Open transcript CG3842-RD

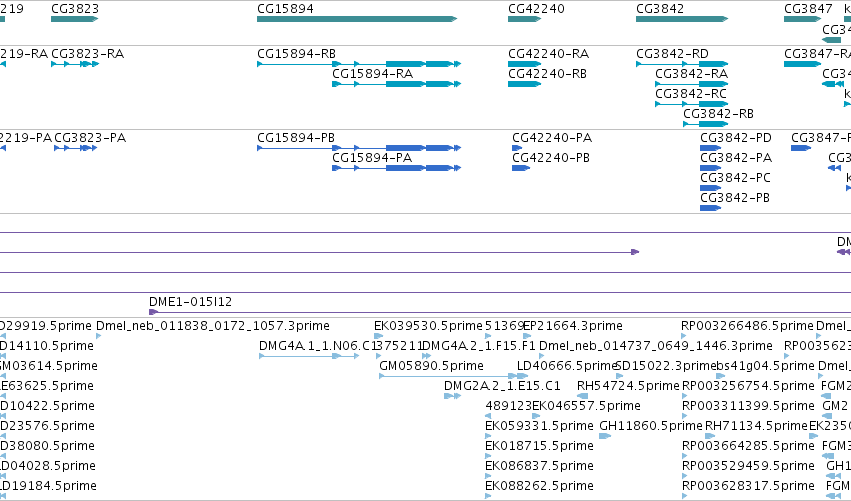682,64
